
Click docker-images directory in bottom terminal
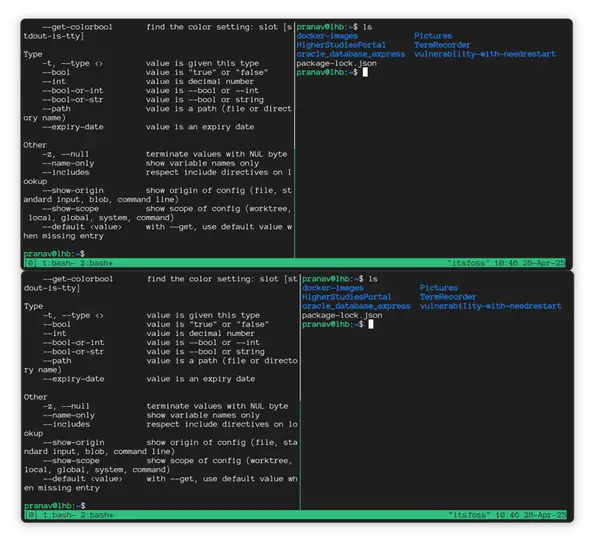pyautogui.click(x=333, y=288)
